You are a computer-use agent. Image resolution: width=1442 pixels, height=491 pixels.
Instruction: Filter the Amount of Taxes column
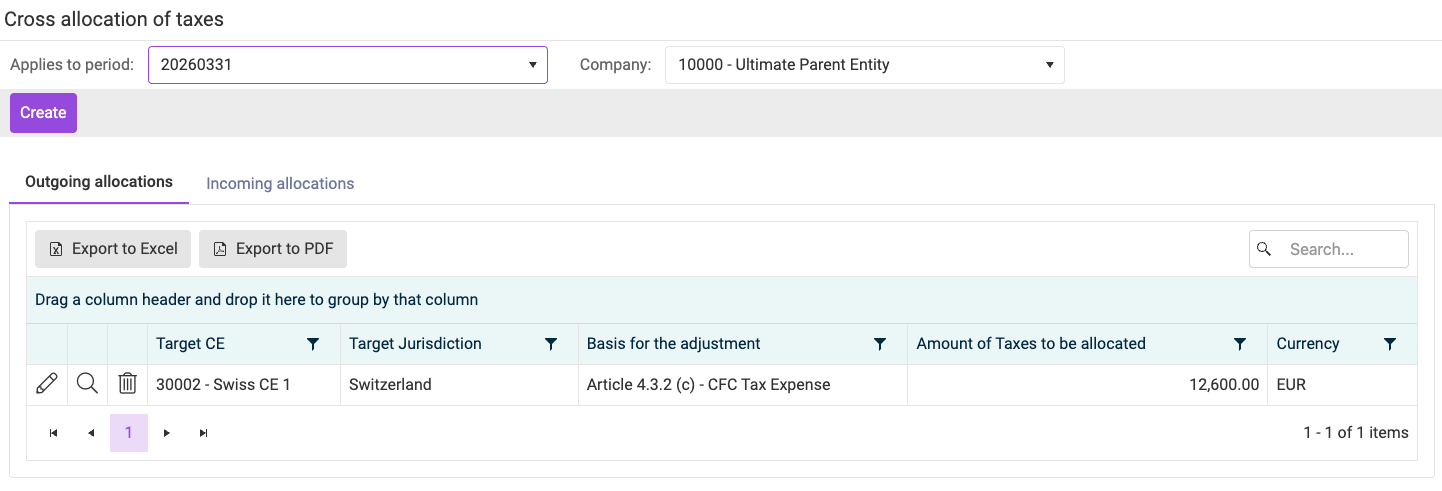click(x=1240, y=344)
